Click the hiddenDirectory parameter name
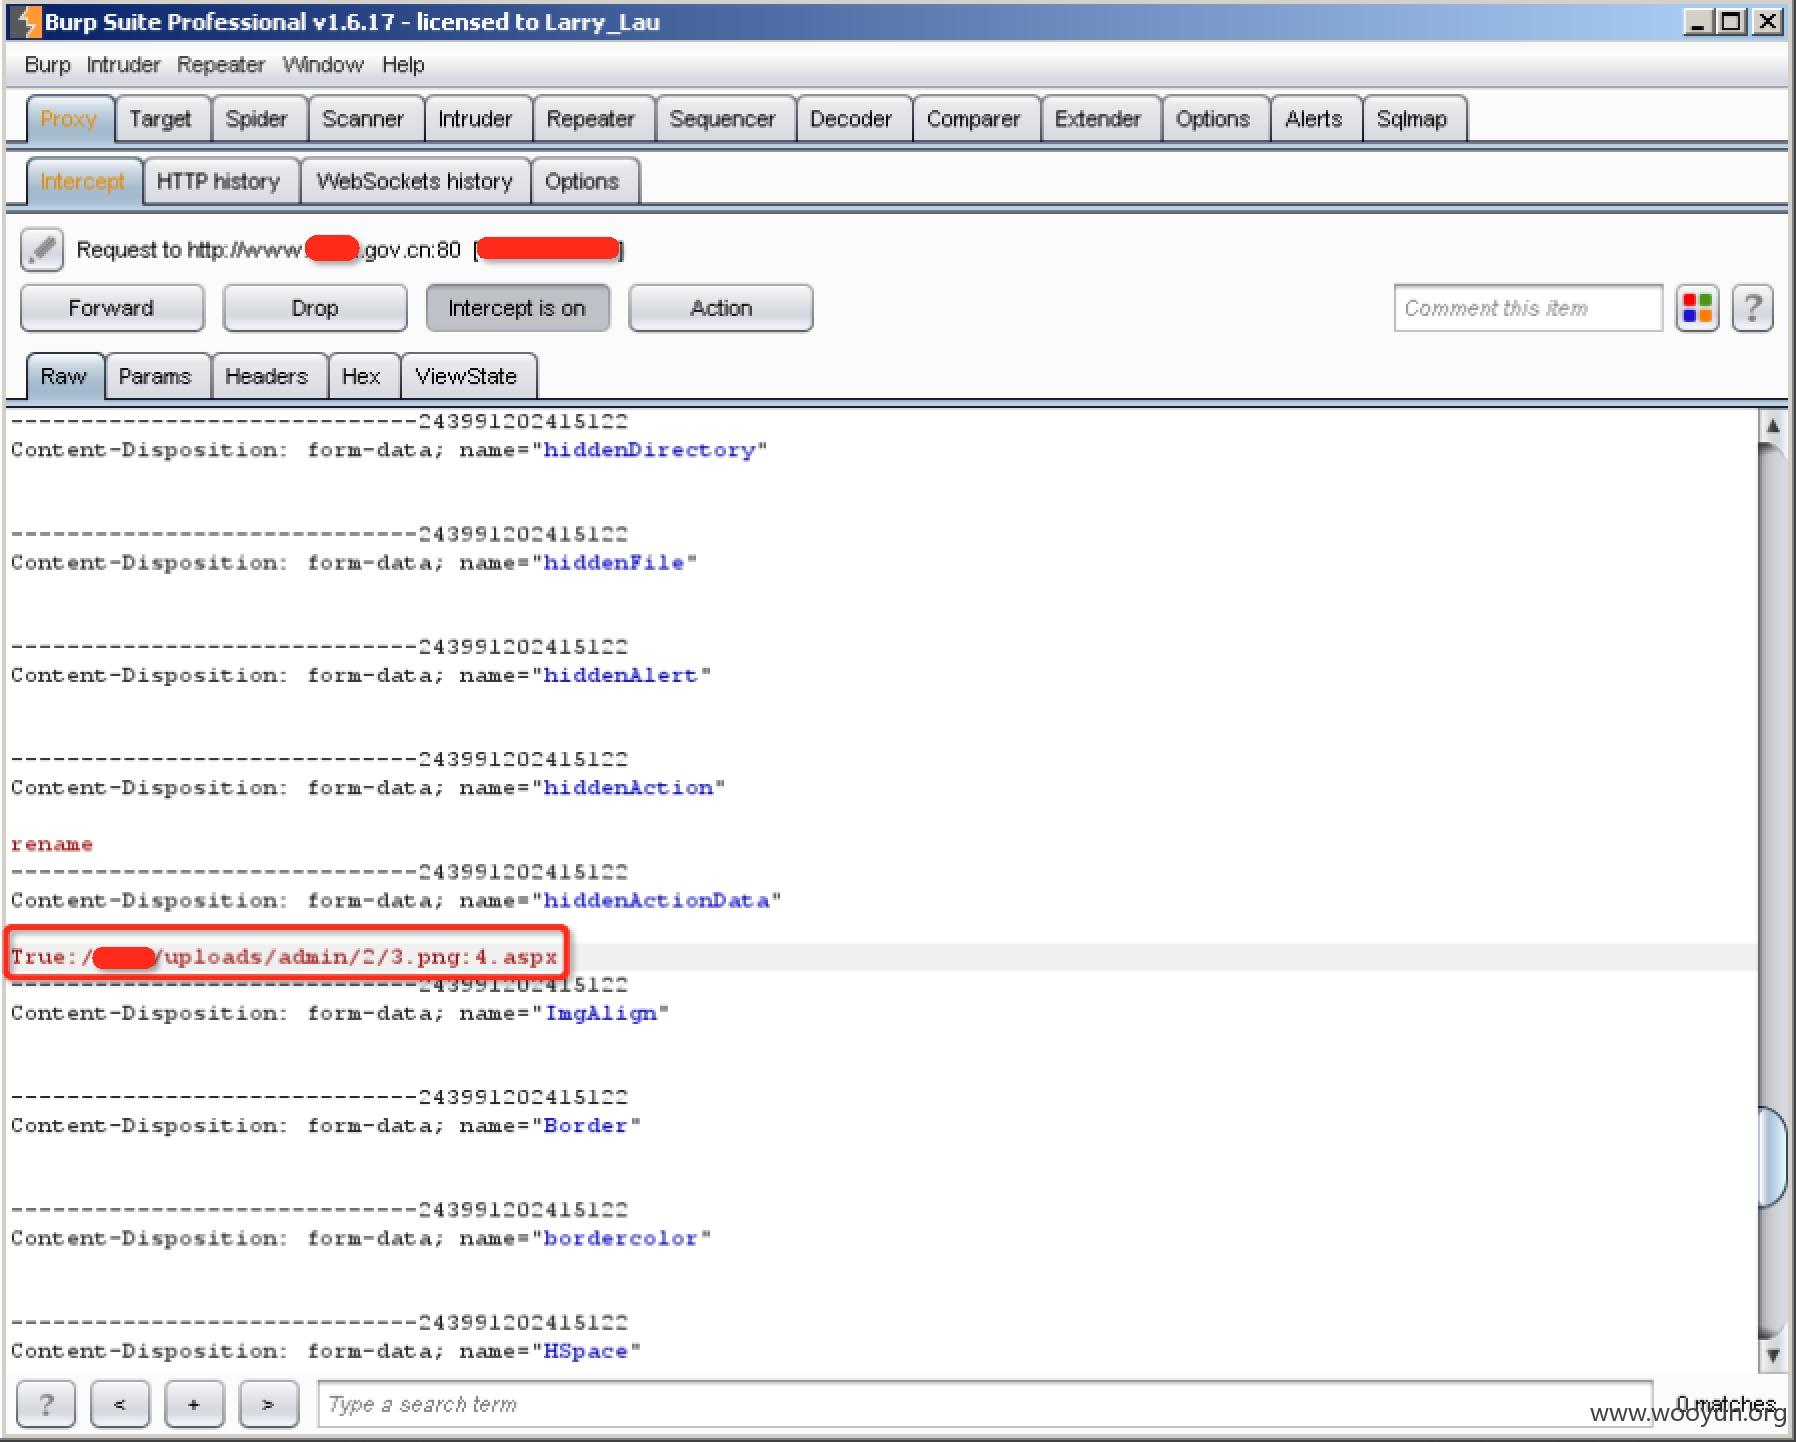Screen dimensions: 1796x1442 (649, 450)
